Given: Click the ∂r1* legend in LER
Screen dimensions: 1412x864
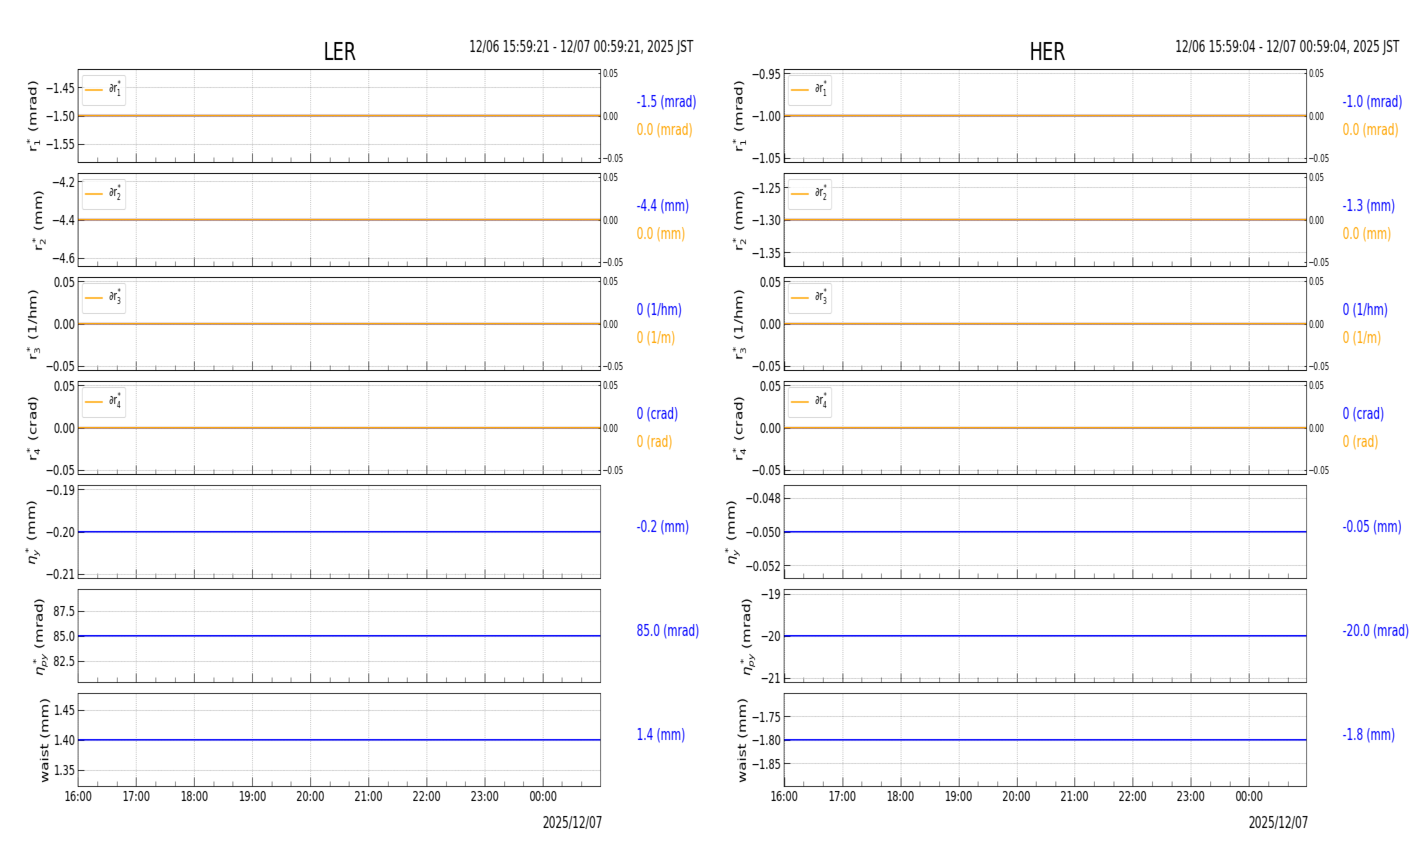Looking at the screenshot, I should point(104,90).
